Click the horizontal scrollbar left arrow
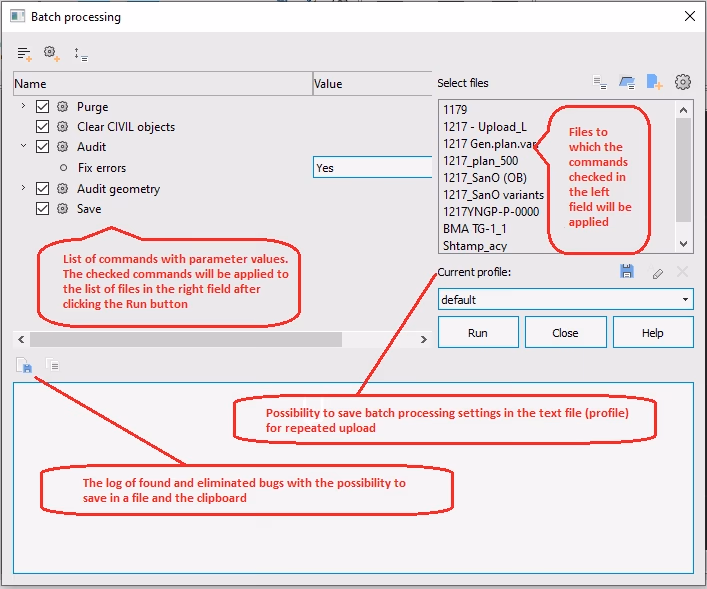707x589 pixels. [x=21, y=339]
